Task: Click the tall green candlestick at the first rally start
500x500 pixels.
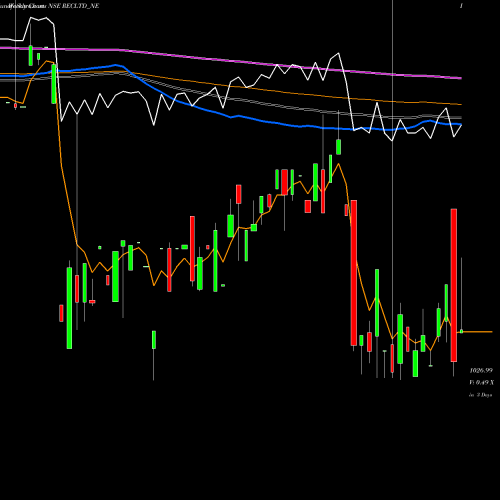Action: (69, 308)
